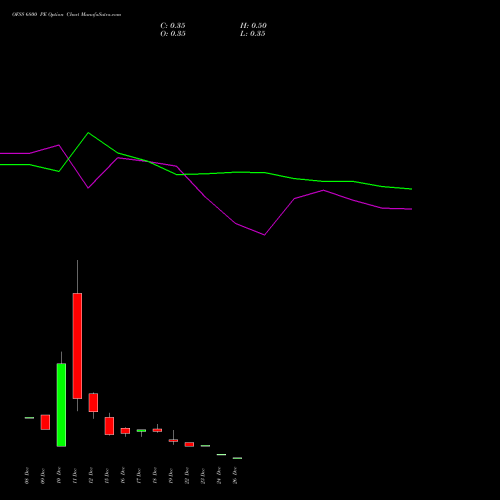500x500 pixels.
Task: Click the "15 Dec" date axis label
Action: 107,476
